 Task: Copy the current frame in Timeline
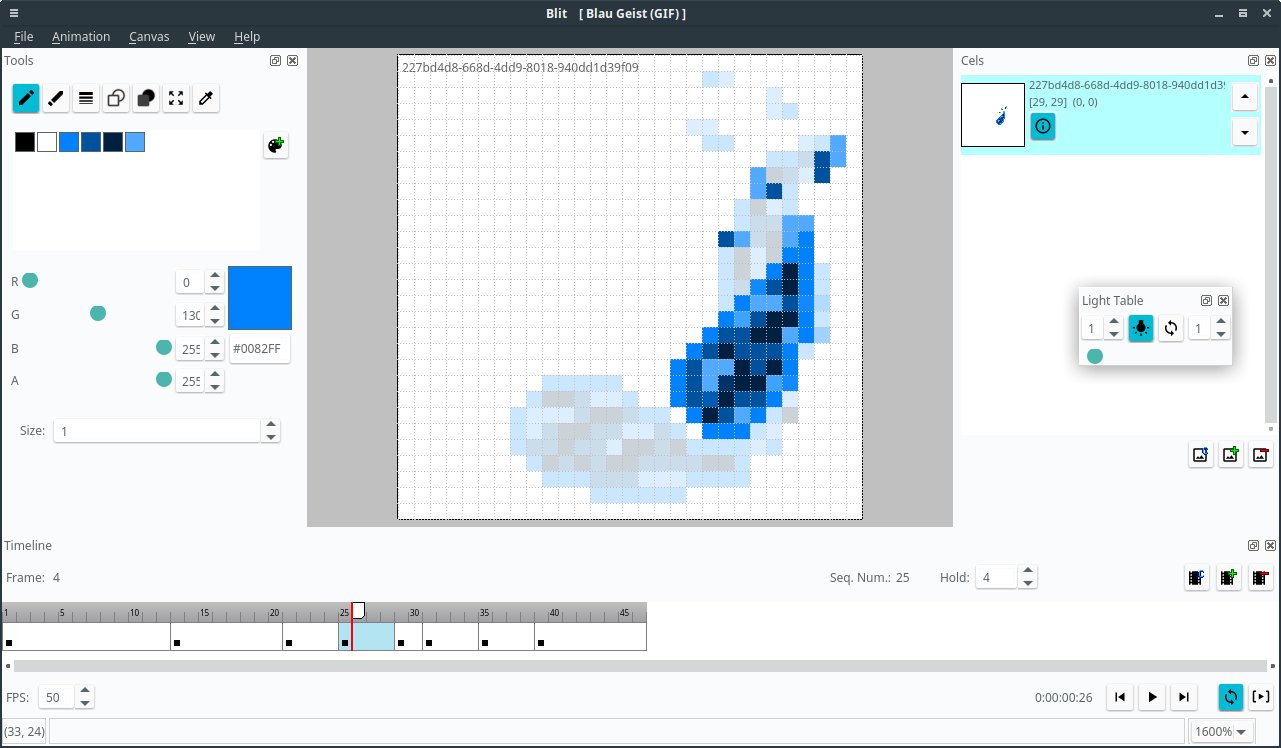(1197, 577)
